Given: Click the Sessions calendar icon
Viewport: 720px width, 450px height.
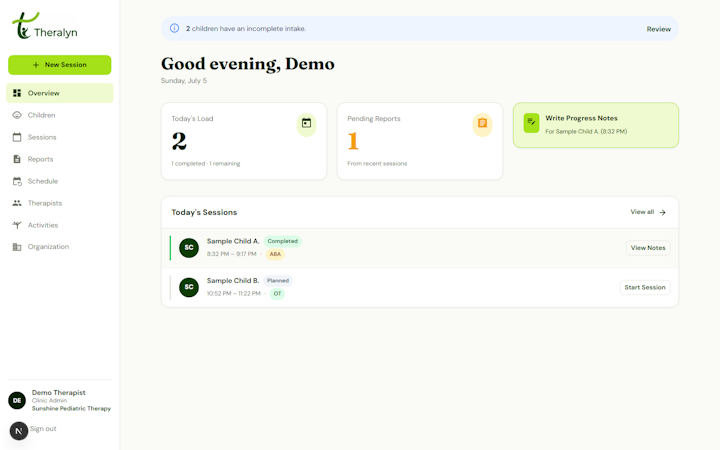Looking at the screenshot, I should click(x=17, y=137).
